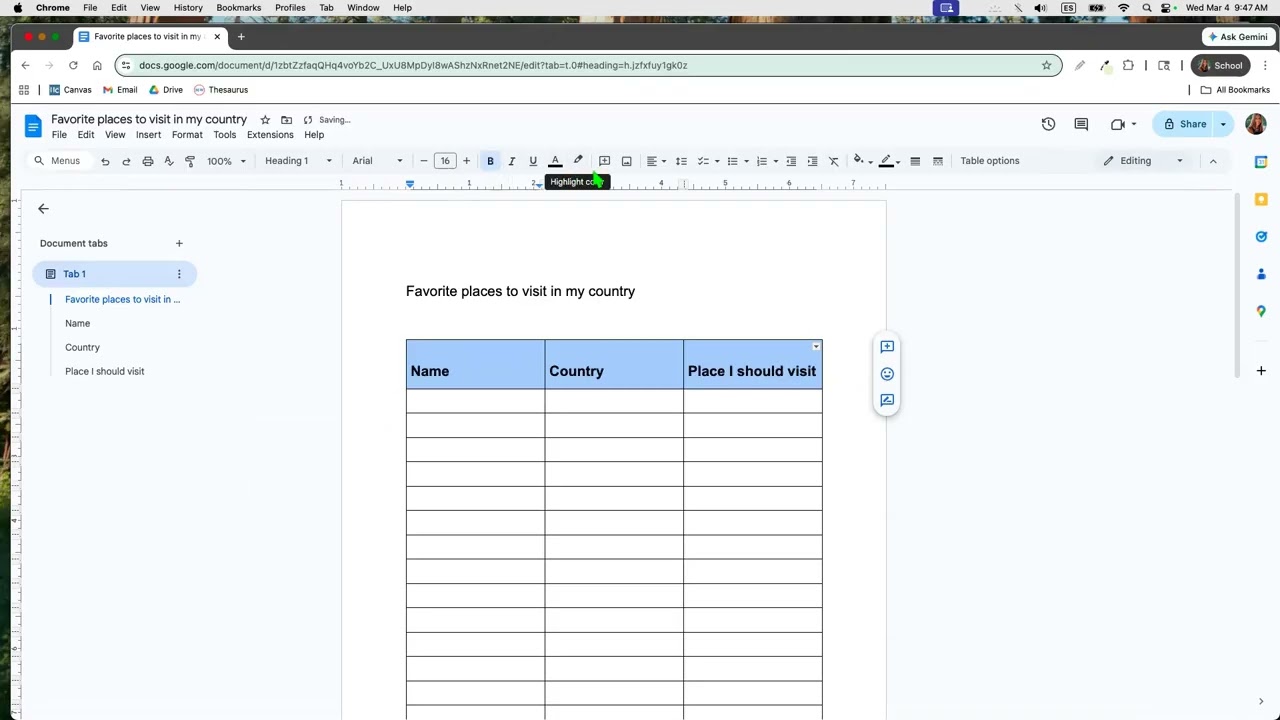1280x720 pixels.
Task: Open the Heading 1 paragraph style dropdown
Action: tap(298, 161)
